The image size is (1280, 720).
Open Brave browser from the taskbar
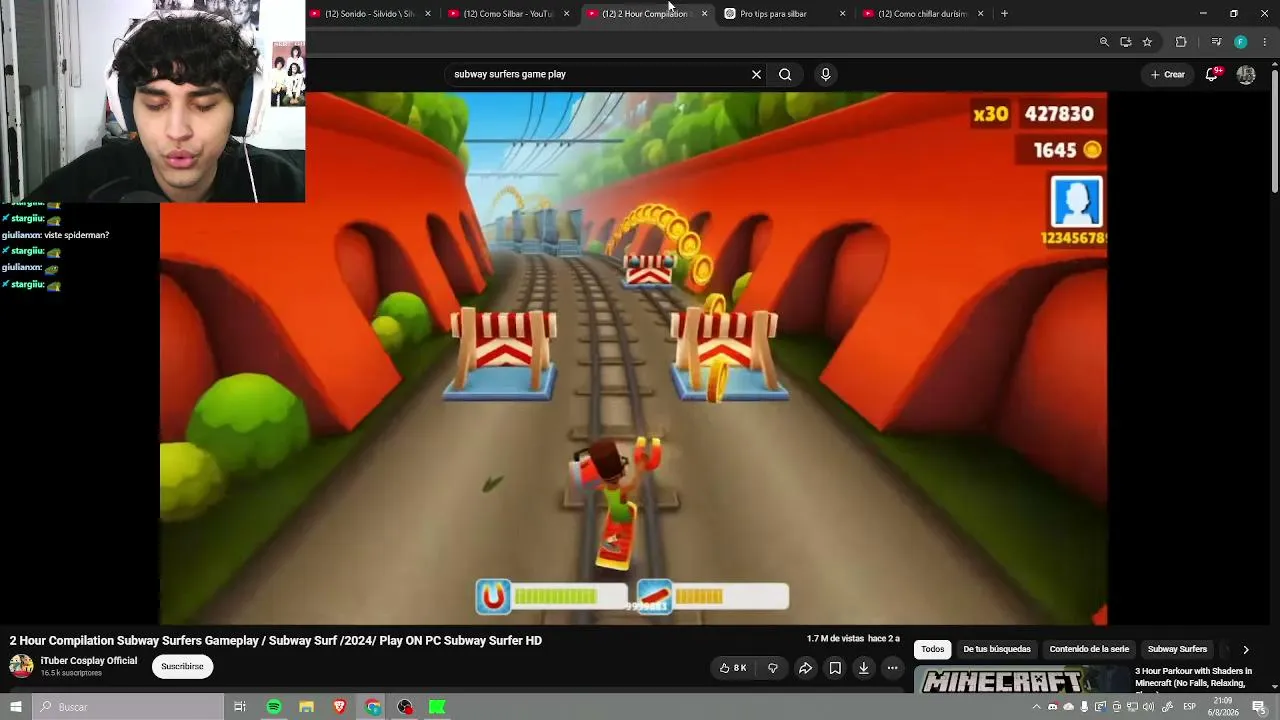pyautogui.click(x=339, y=707)
